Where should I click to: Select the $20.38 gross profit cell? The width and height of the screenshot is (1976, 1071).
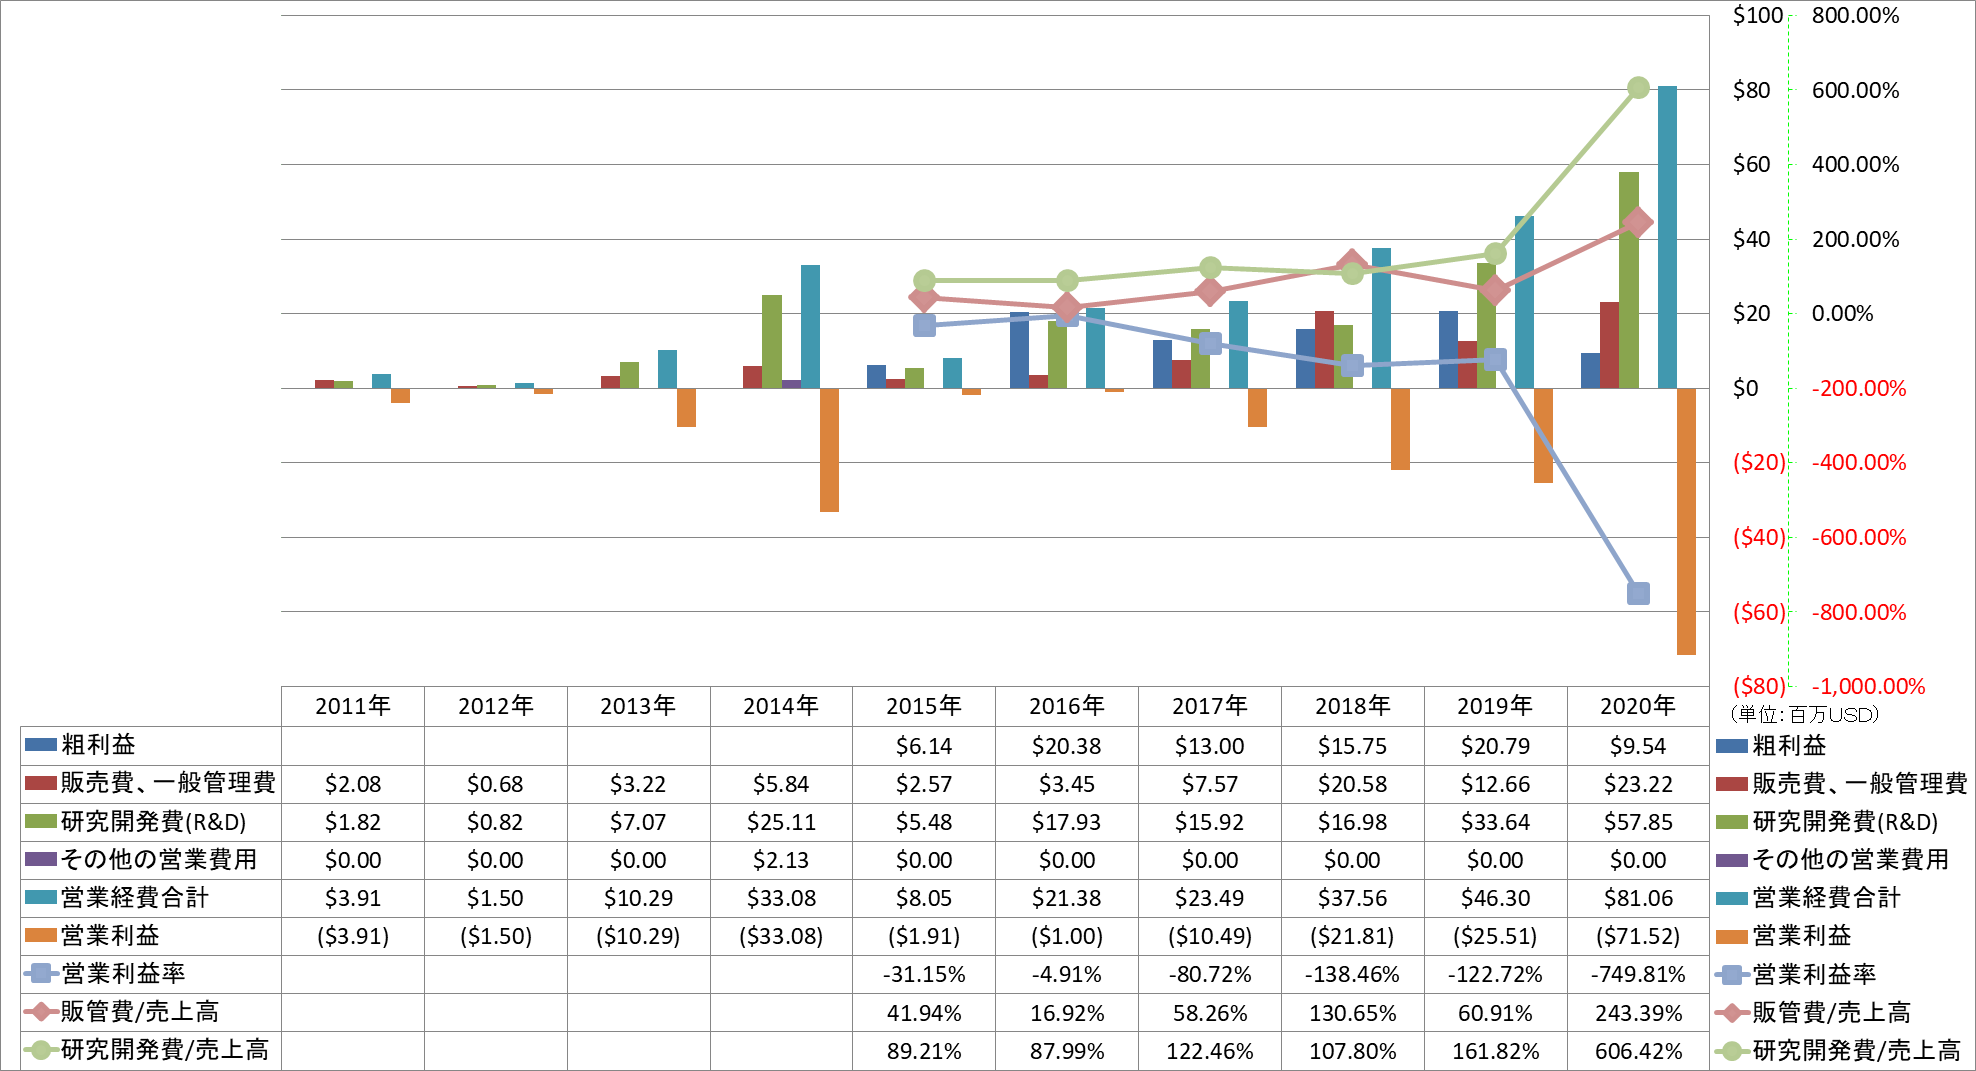pyautogui.click(x=1067, y=746)
